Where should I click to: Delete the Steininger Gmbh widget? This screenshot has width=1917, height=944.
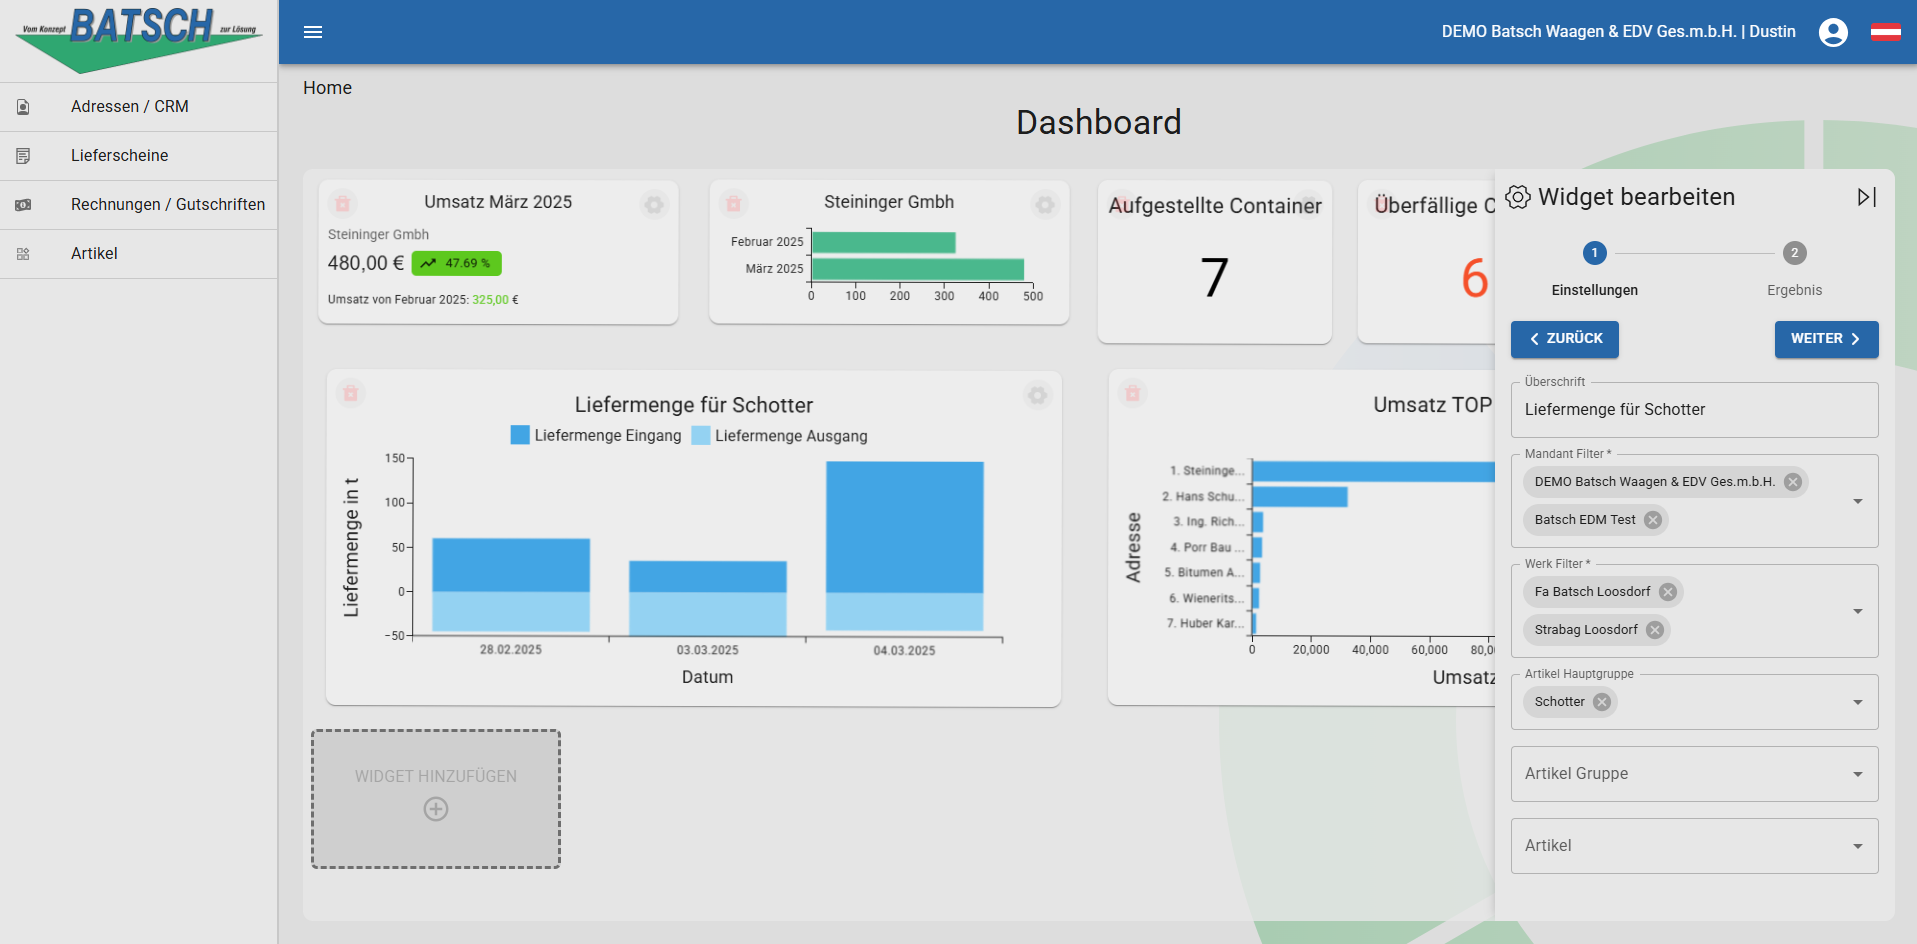pyautogui.click(x=733, y=204)
